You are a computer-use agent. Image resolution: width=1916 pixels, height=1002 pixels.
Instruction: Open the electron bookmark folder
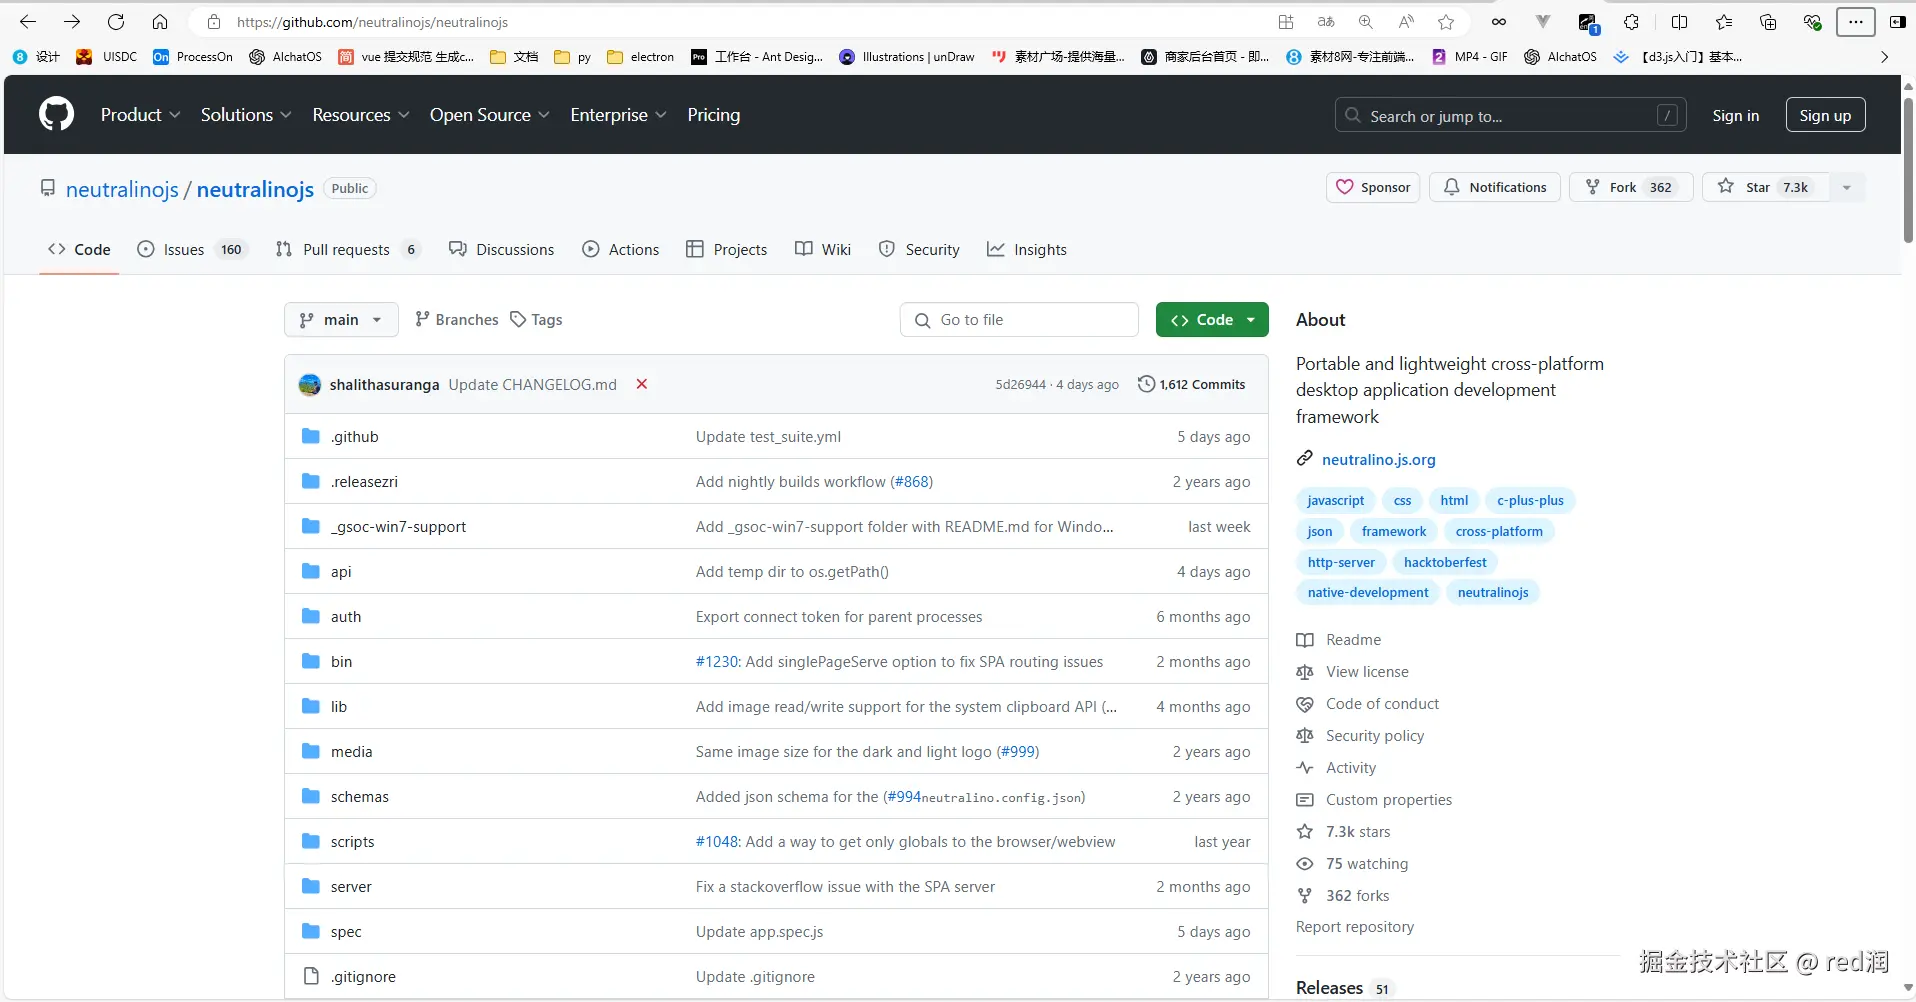coord(641,57)
